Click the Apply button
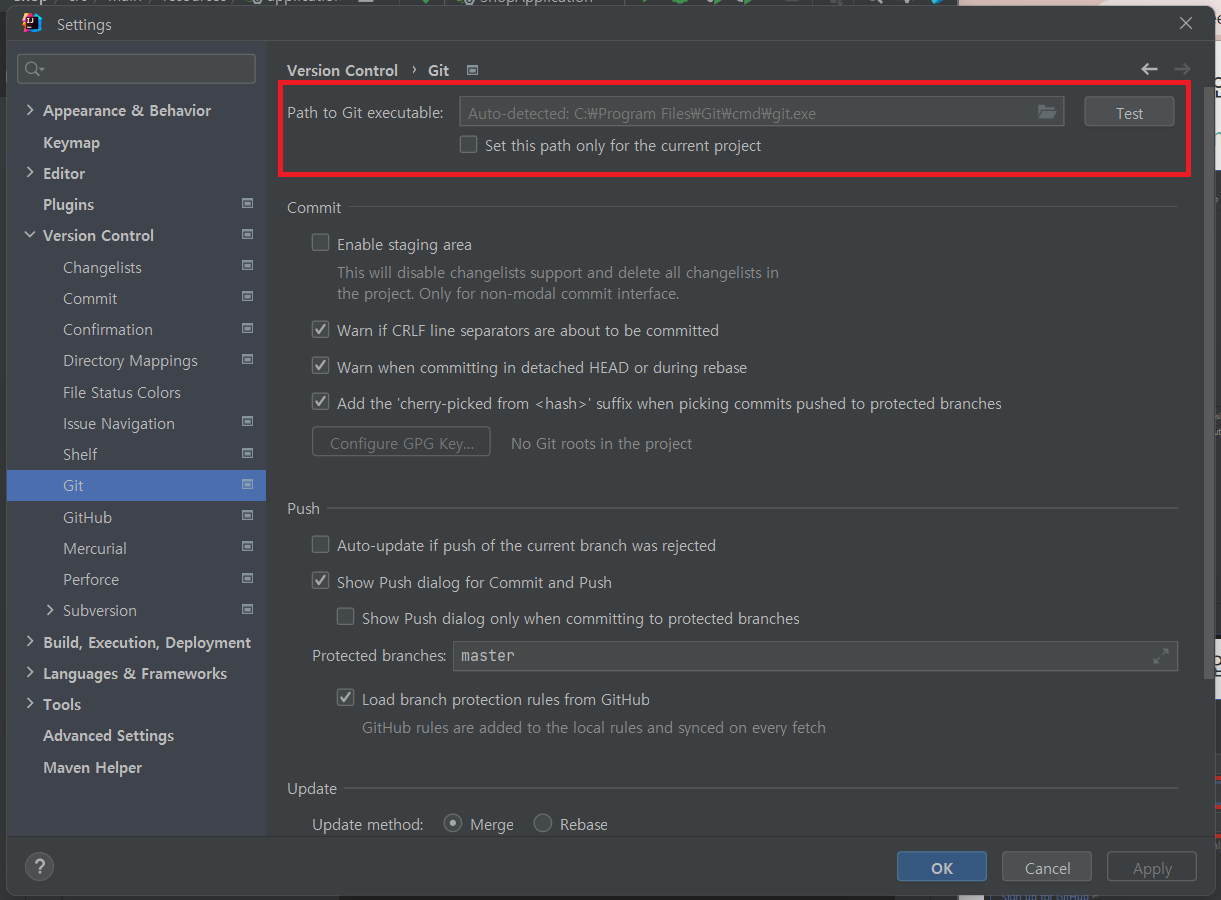The width and height of the screenshot is (1221, 900). pyautogui.click(x=1152, y=867)
